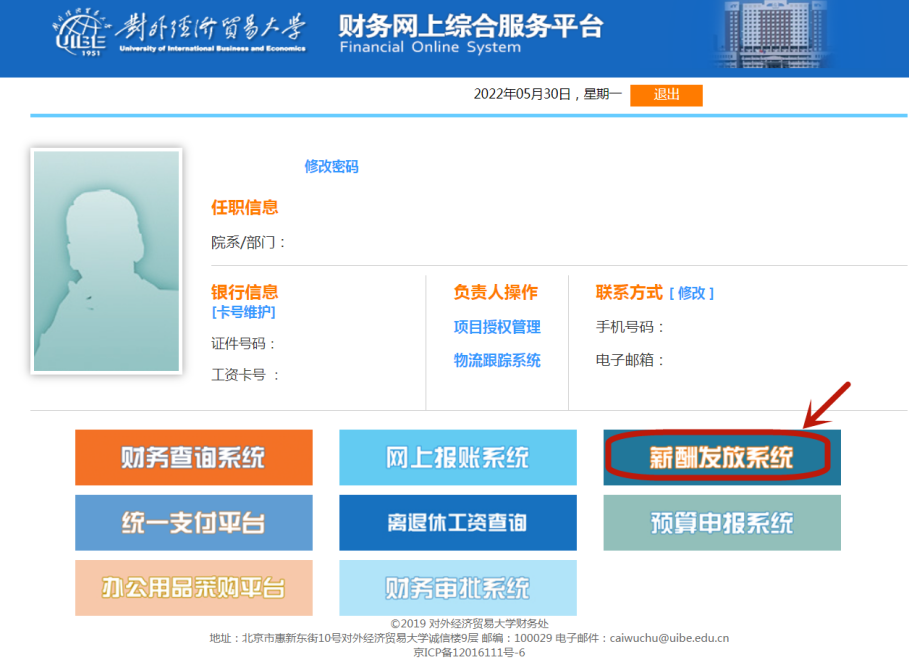Click the 电子邮箱 label
The height and width of the screenshot is (660, 909).
[x=630, y=360]
